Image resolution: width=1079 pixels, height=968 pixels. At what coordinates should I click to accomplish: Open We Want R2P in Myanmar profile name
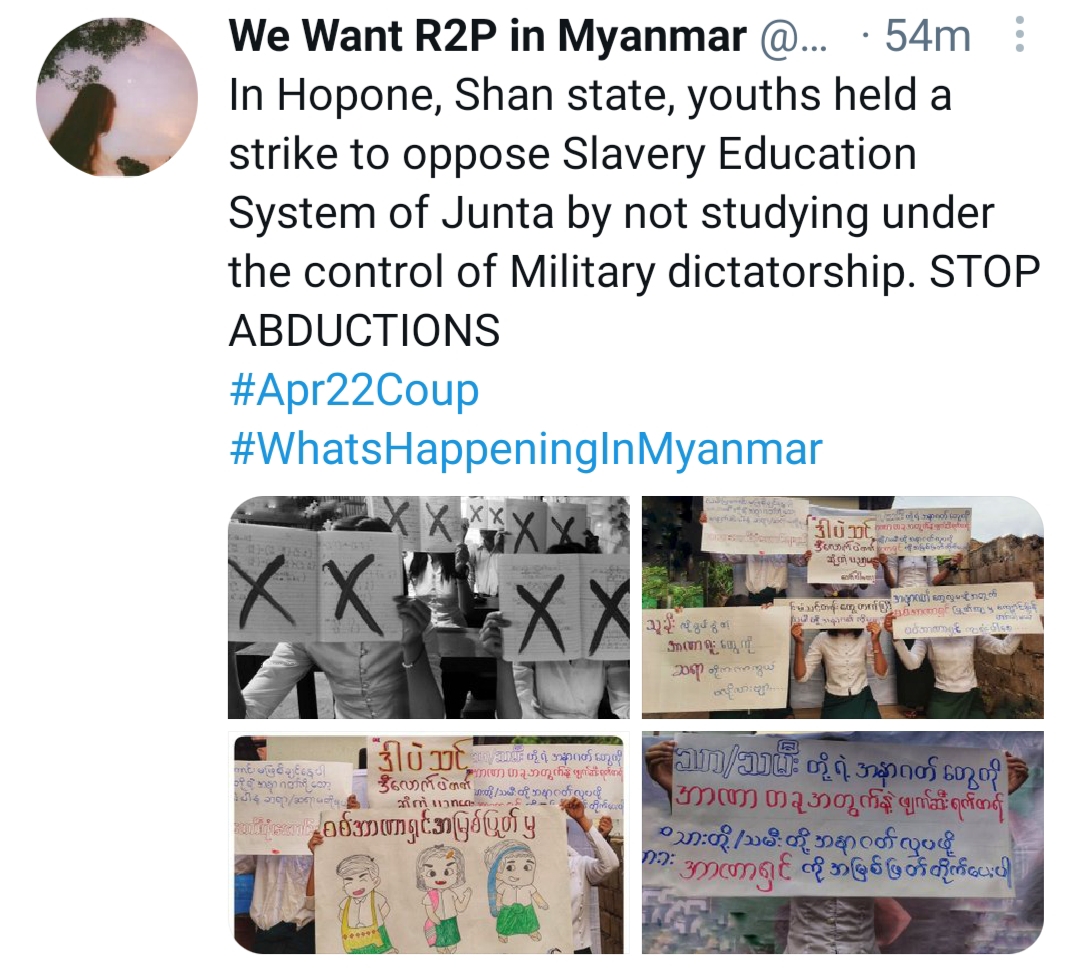coord(487,35)
